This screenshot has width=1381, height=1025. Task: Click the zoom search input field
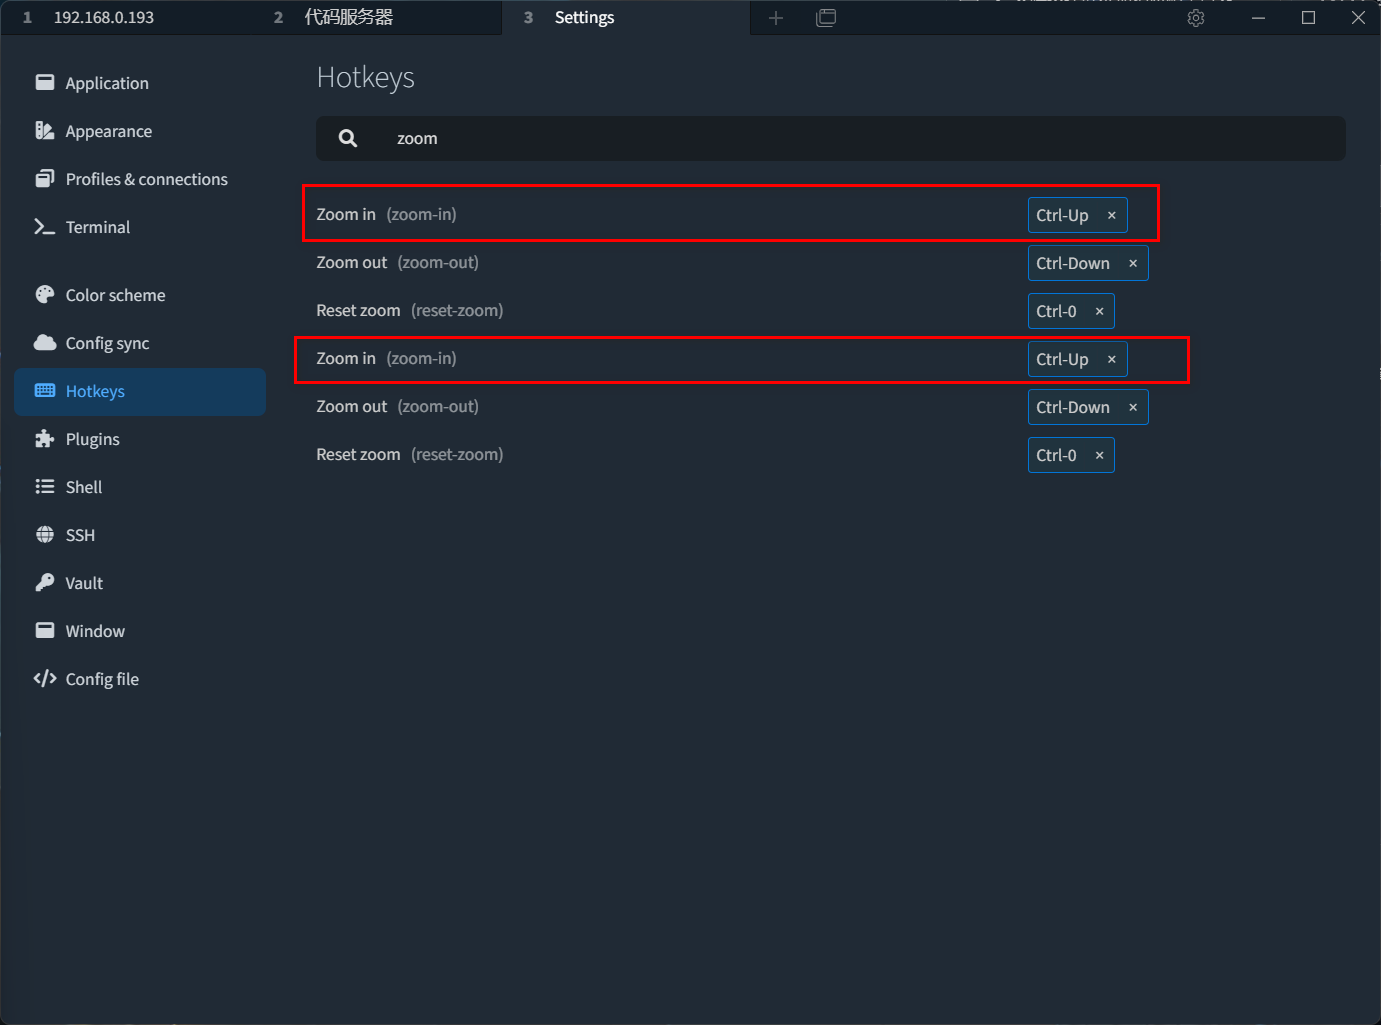pos(830,138)
